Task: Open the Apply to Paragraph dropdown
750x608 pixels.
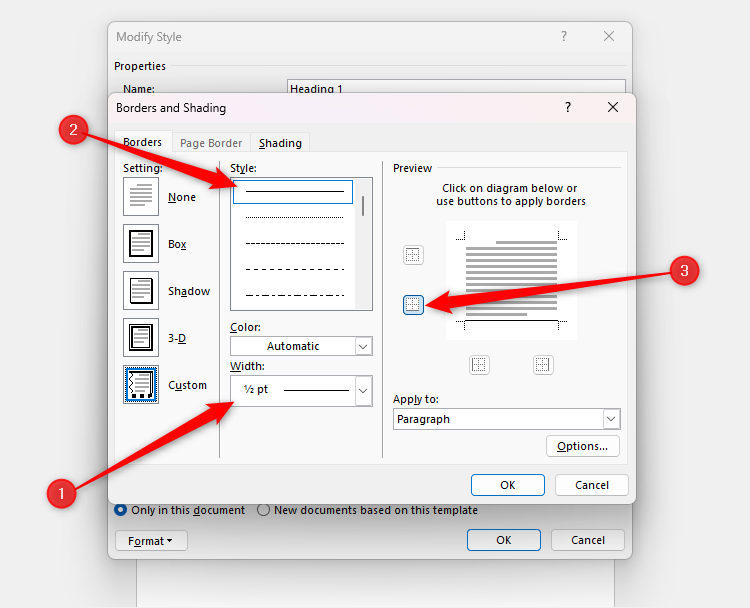Action: [507, 419]
